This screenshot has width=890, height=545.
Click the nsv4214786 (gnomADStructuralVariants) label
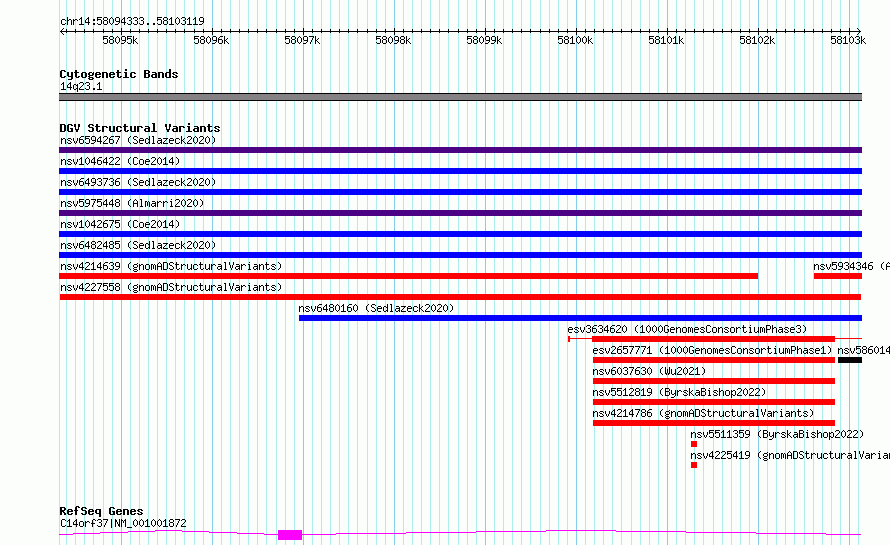703,413
